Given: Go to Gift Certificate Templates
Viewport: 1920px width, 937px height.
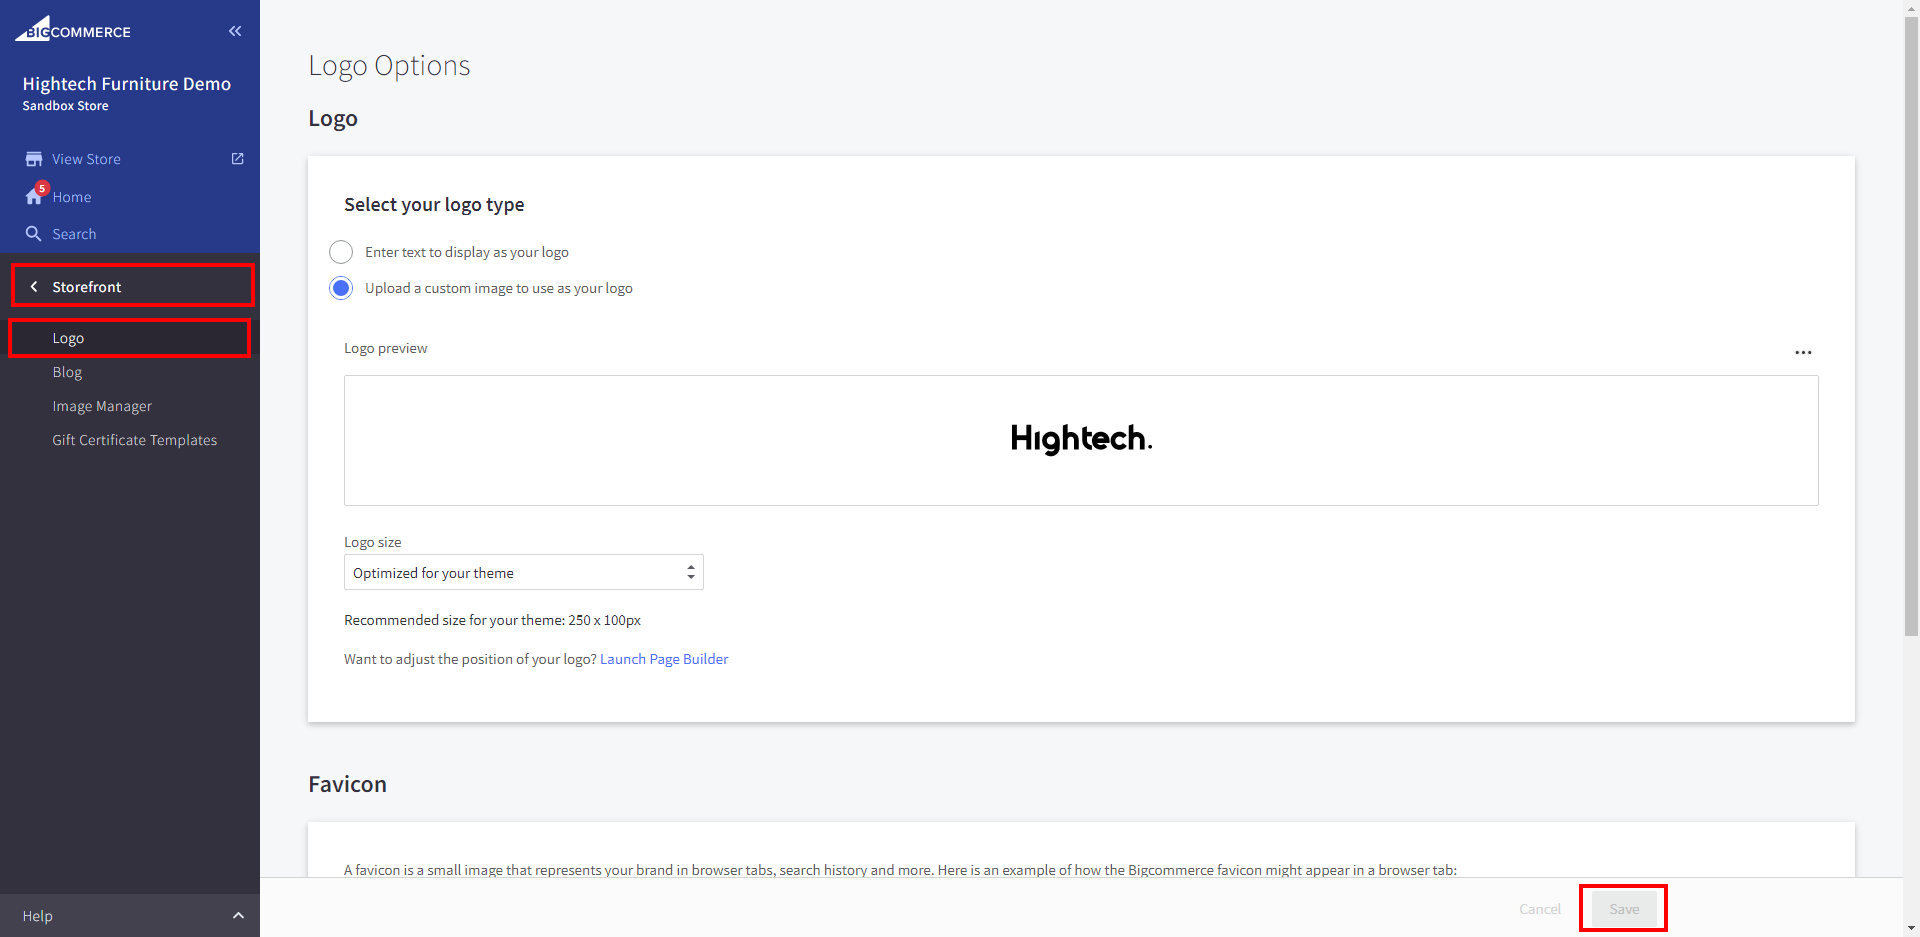Looking at the screenshot, I should (134, 440).
